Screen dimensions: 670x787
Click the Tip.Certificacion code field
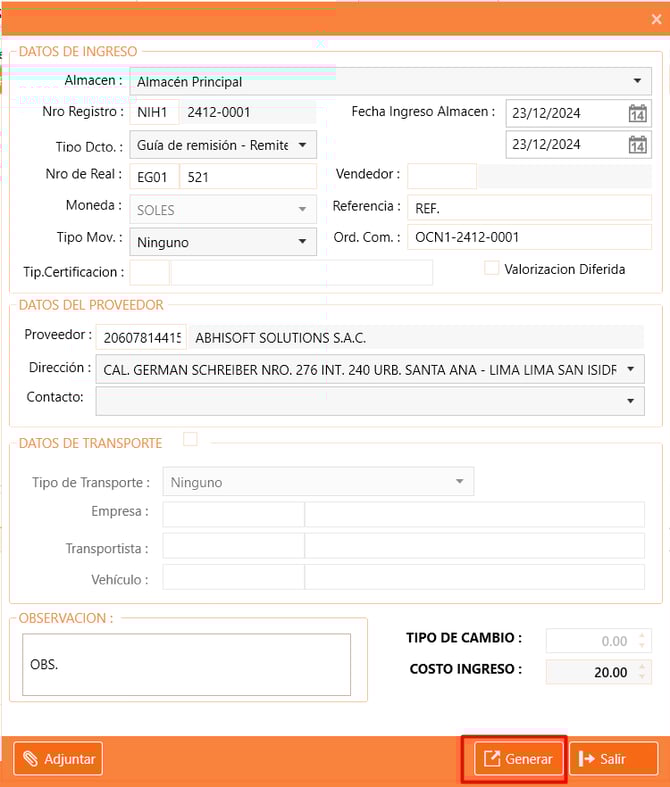[150, 273]
